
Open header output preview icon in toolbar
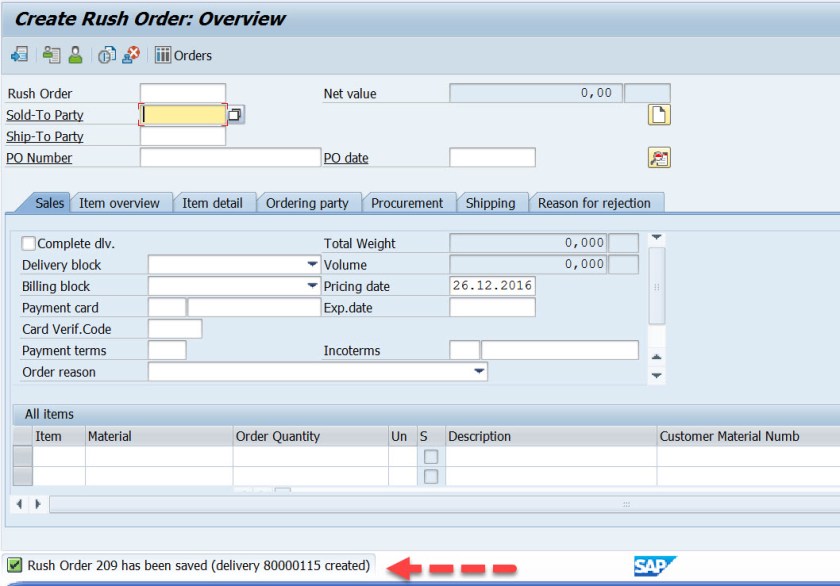(51, 55)
